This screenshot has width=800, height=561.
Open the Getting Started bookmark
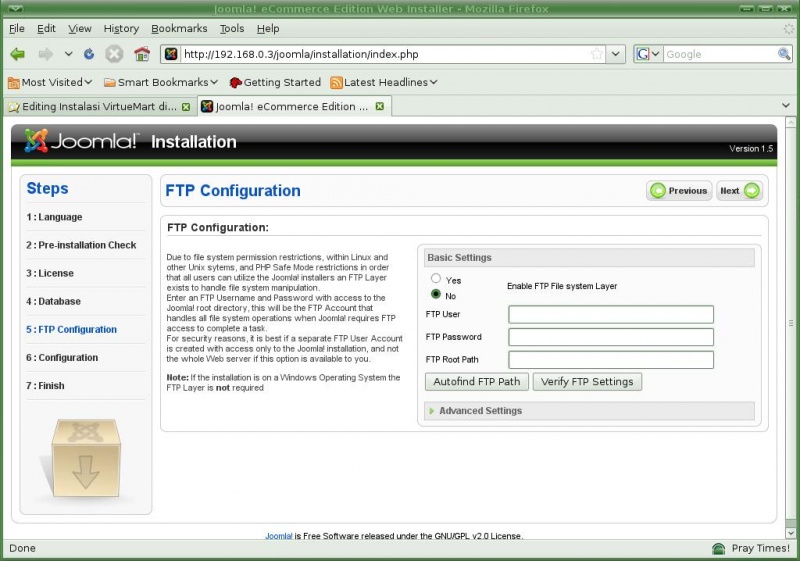point(276,82)
